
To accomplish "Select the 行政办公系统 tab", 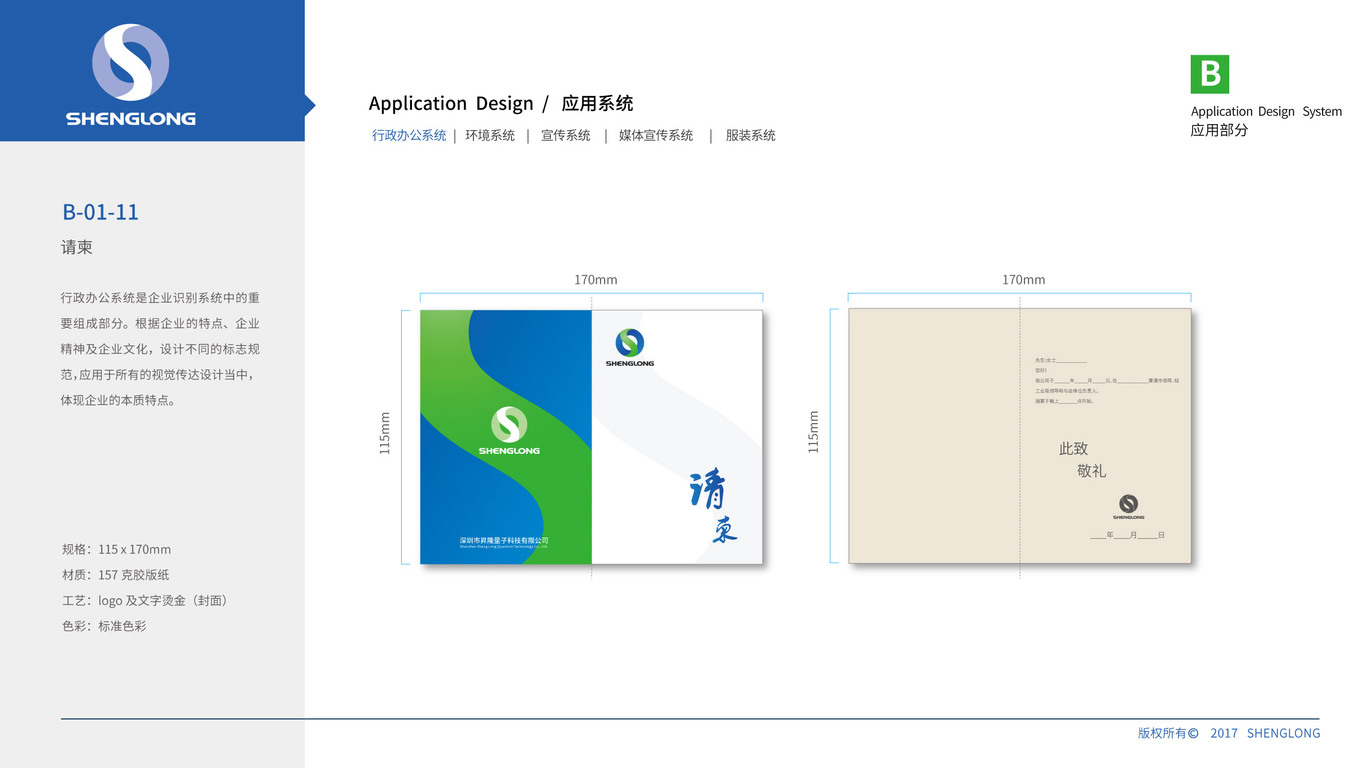I will coord(409,135).
